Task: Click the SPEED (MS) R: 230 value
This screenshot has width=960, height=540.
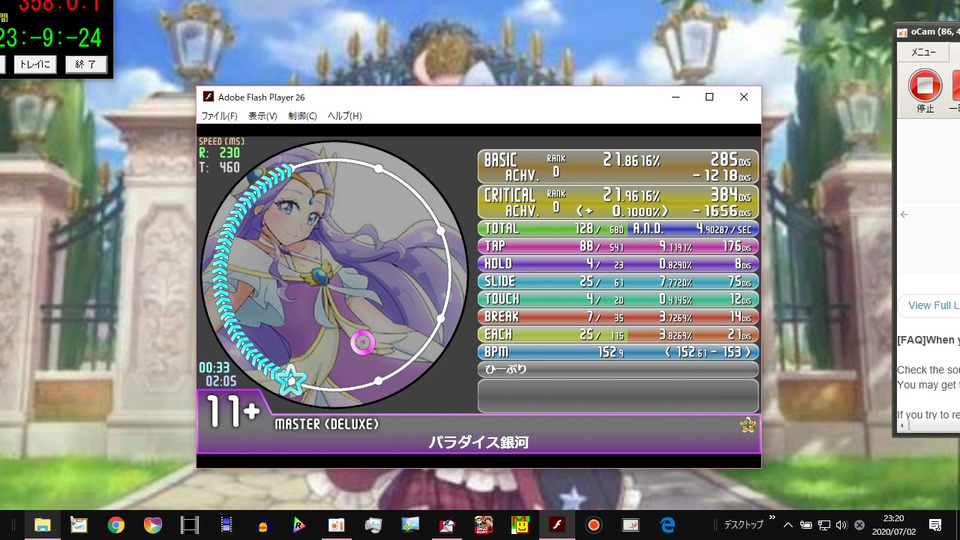Action: (220, 153)
